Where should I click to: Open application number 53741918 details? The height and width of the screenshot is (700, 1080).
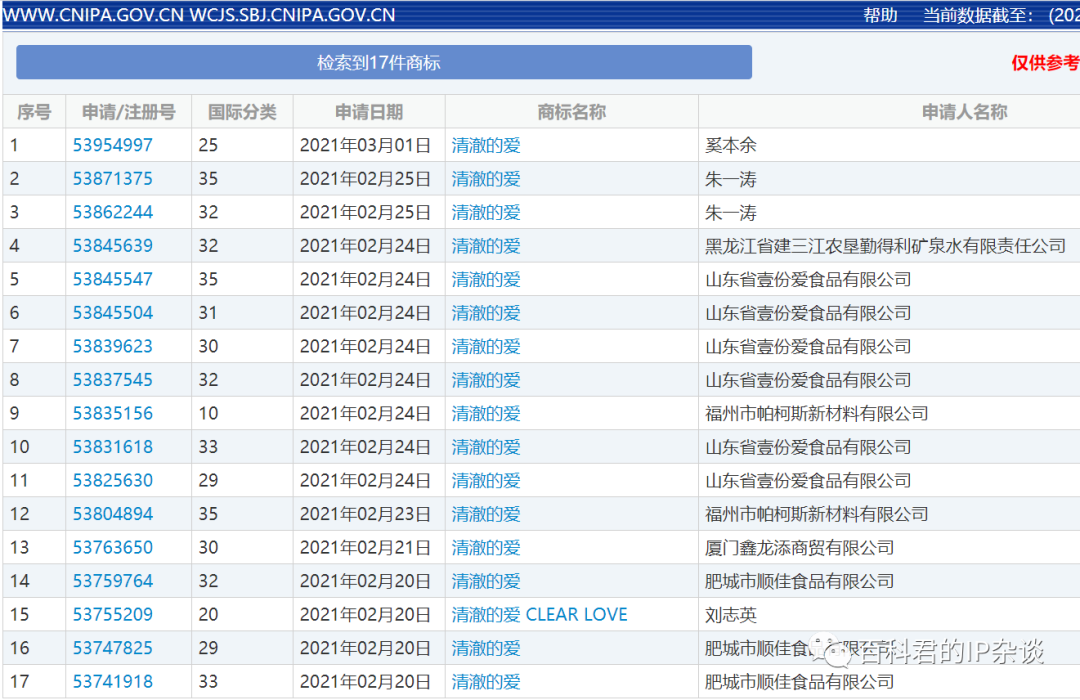113,682
